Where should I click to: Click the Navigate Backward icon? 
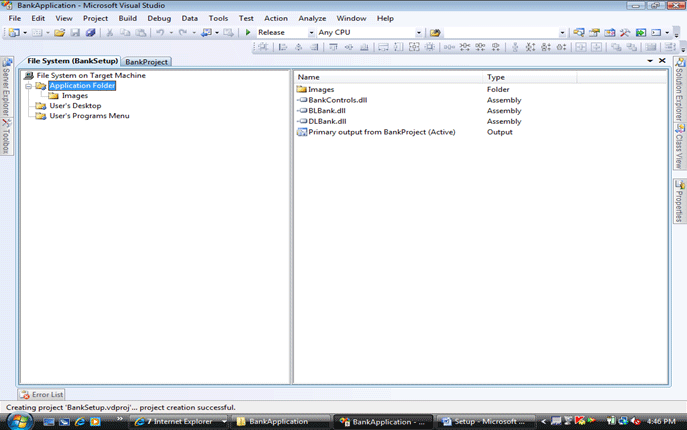click(x=206, y=32)
